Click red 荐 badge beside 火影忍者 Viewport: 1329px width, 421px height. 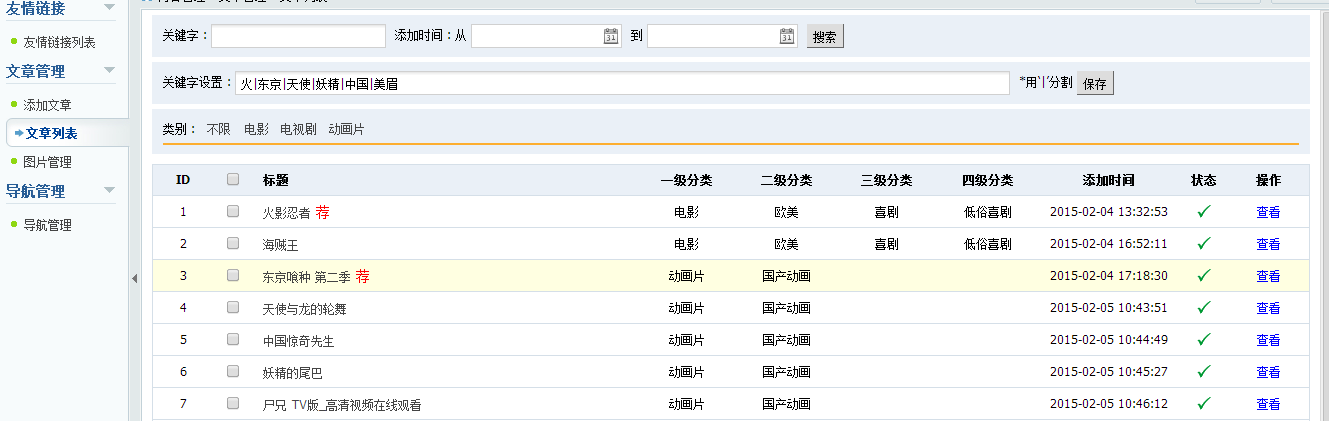pos(322,212)
